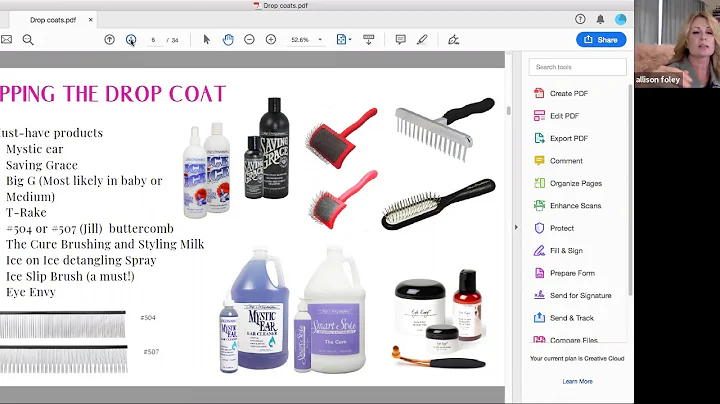The image size is (720, 404).
Task: Click the blue Share button
Action: click(601, 40)
